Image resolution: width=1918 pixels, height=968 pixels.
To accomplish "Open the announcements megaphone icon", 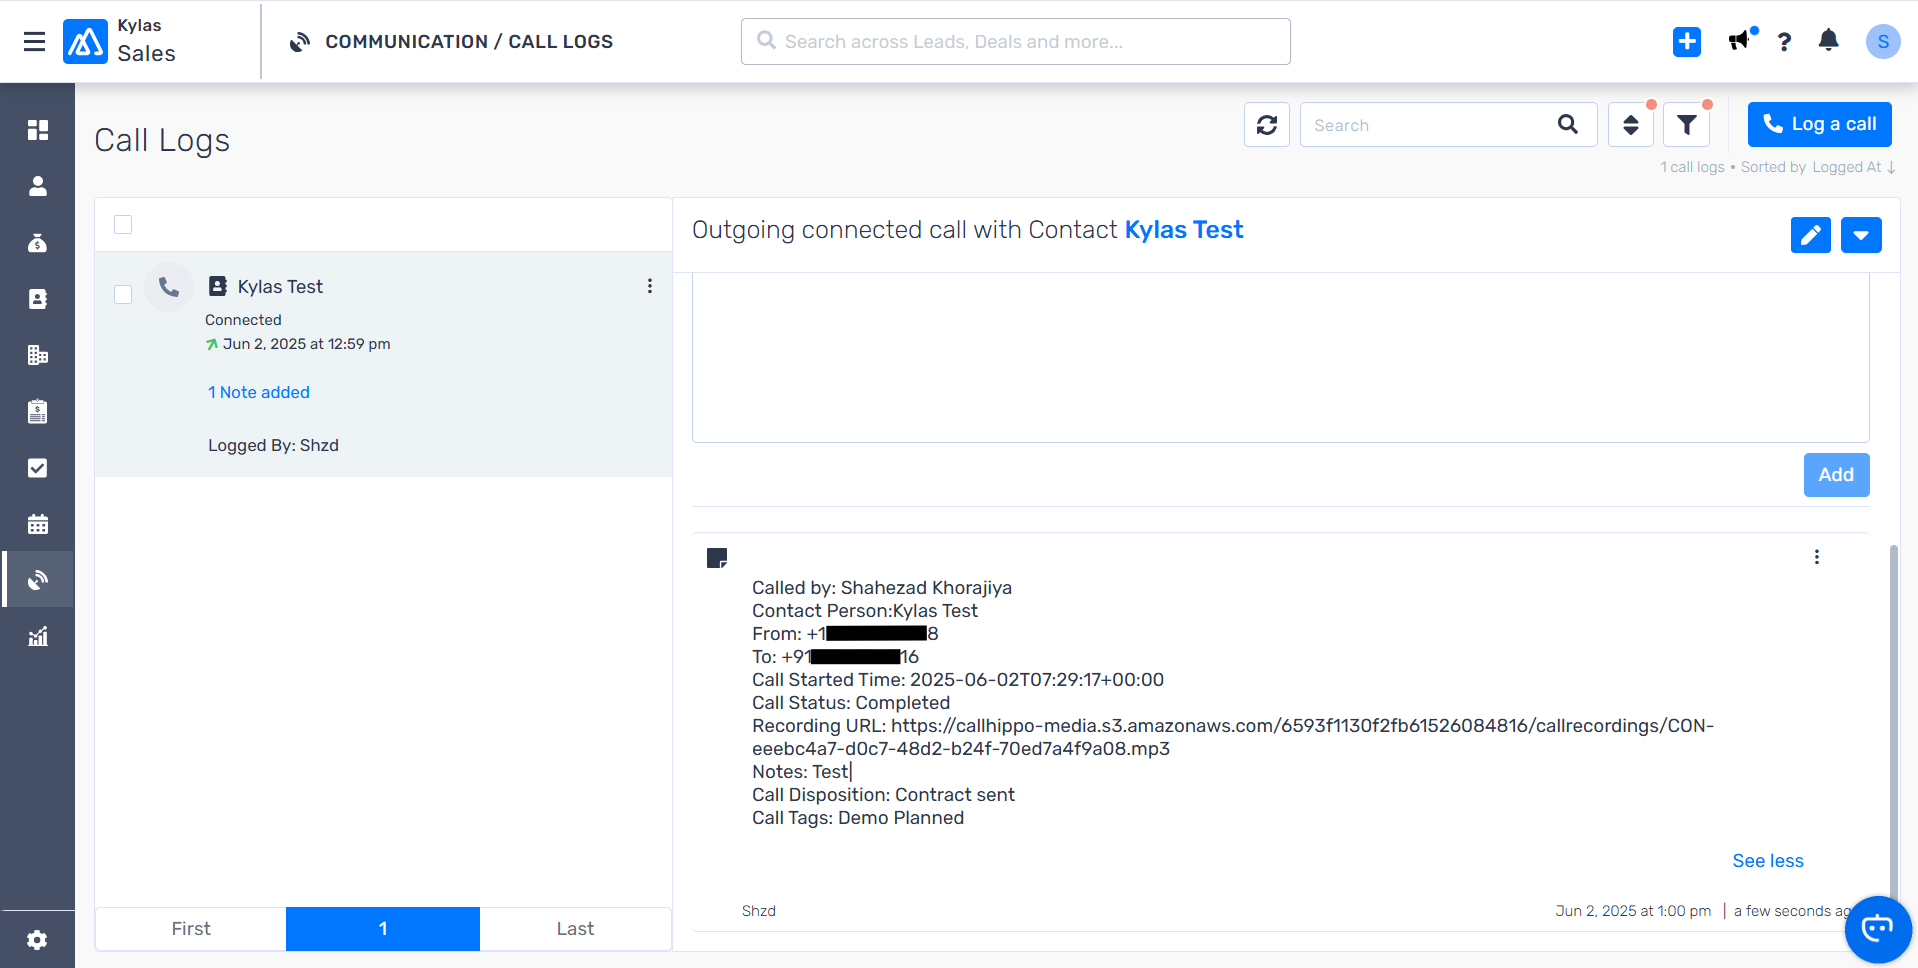I will [x=1740, y=41].
